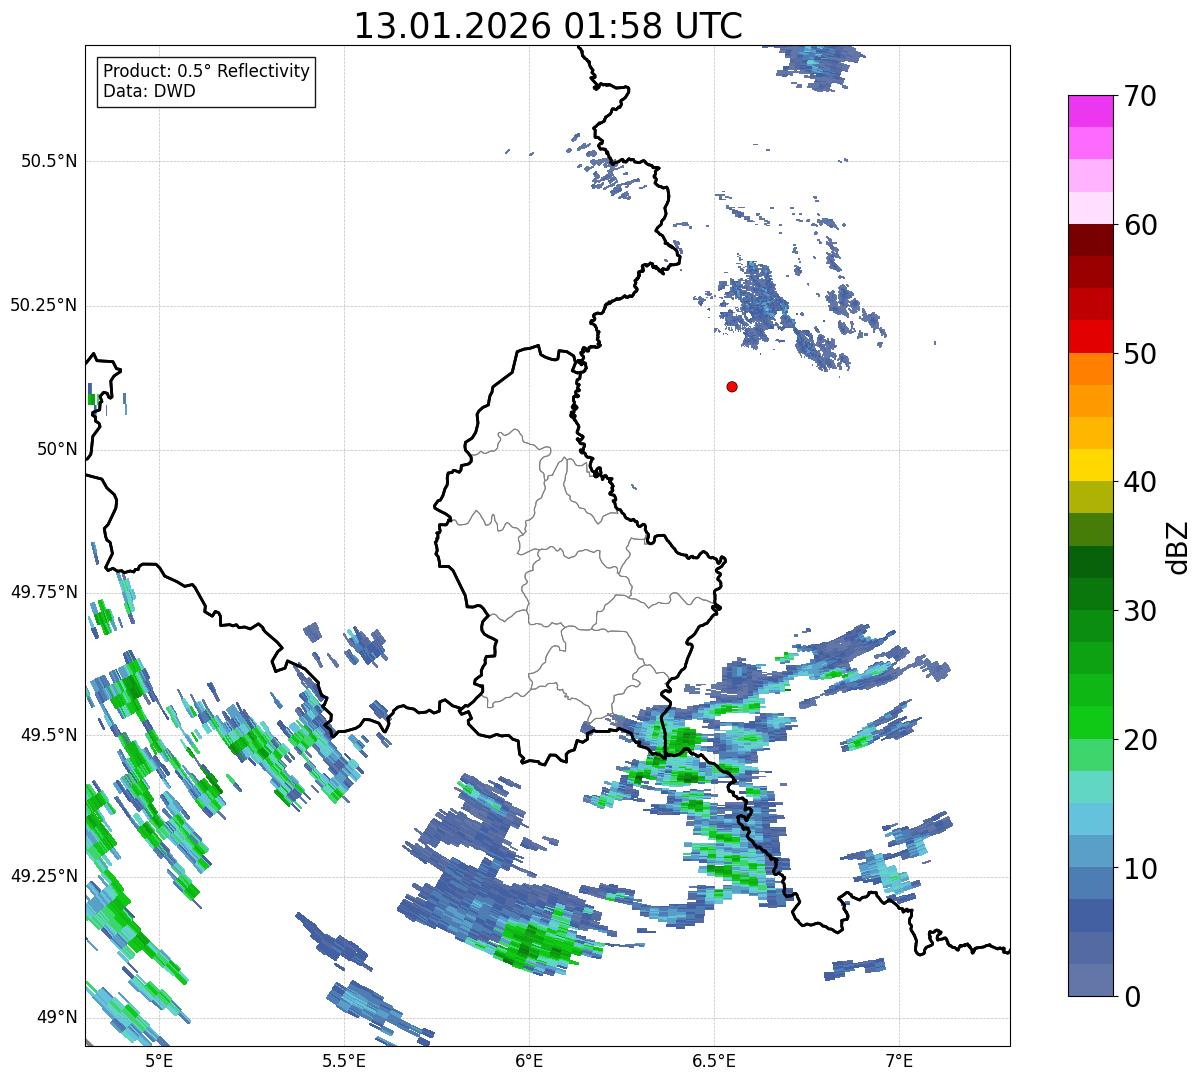Image resolution: width=1202 pixels, height=1081 pixels.
Task: Click the 6°E longitude label
Action: coord(529,1060)
